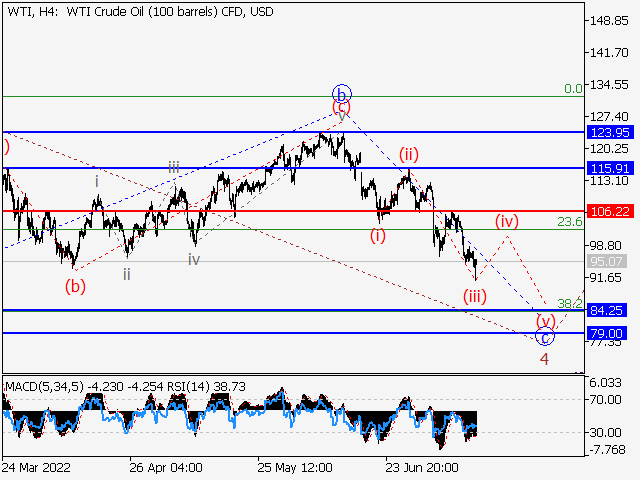Click the 23.6 Fibonacci level label
This screenshot has width=640, height=480.
click(570, 222)
